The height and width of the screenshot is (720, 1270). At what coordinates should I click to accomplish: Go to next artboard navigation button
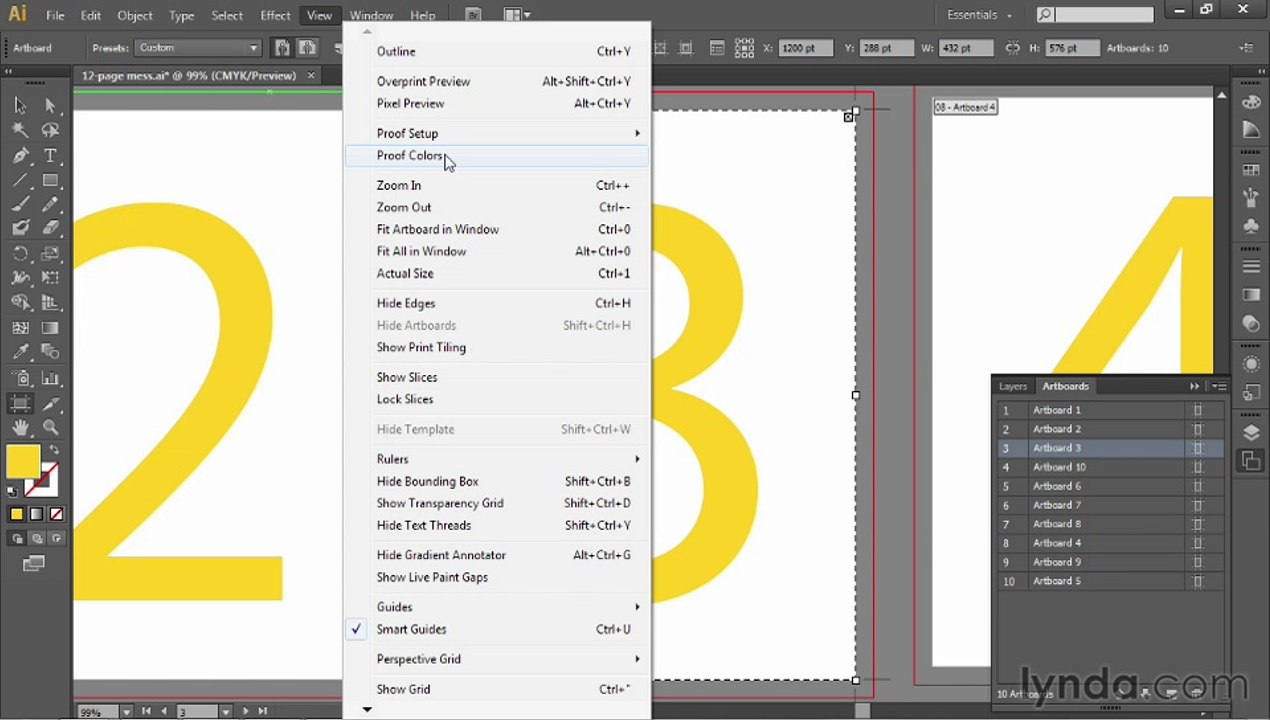pyautogui.click(x=246, y=711)
